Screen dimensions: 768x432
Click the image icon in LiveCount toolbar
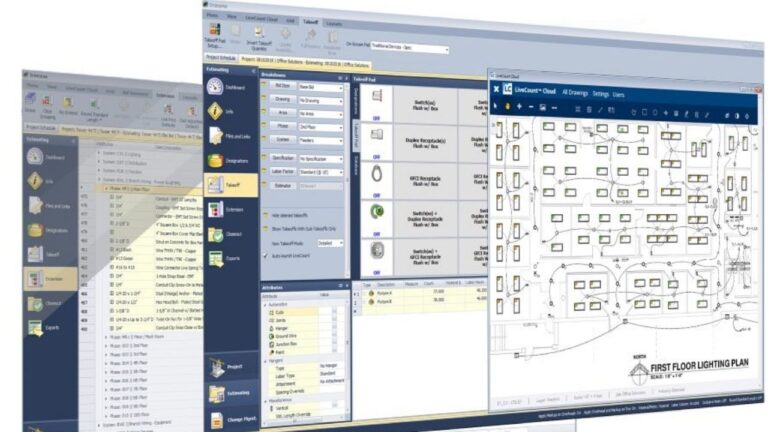pos(543,107)
